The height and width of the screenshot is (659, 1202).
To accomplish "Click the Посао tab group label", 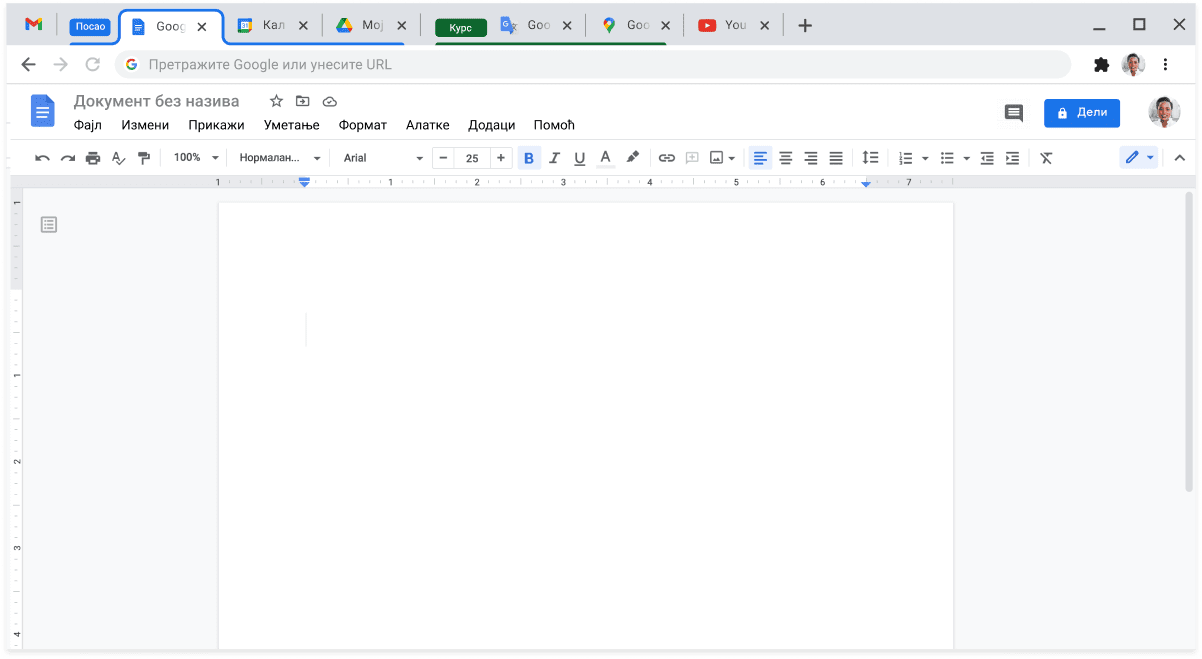I will coord(90,27).
